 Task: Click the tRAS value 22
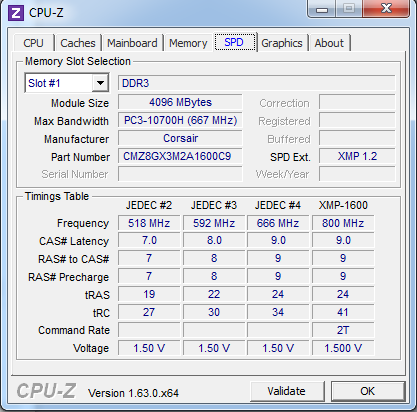coord(214,294)
